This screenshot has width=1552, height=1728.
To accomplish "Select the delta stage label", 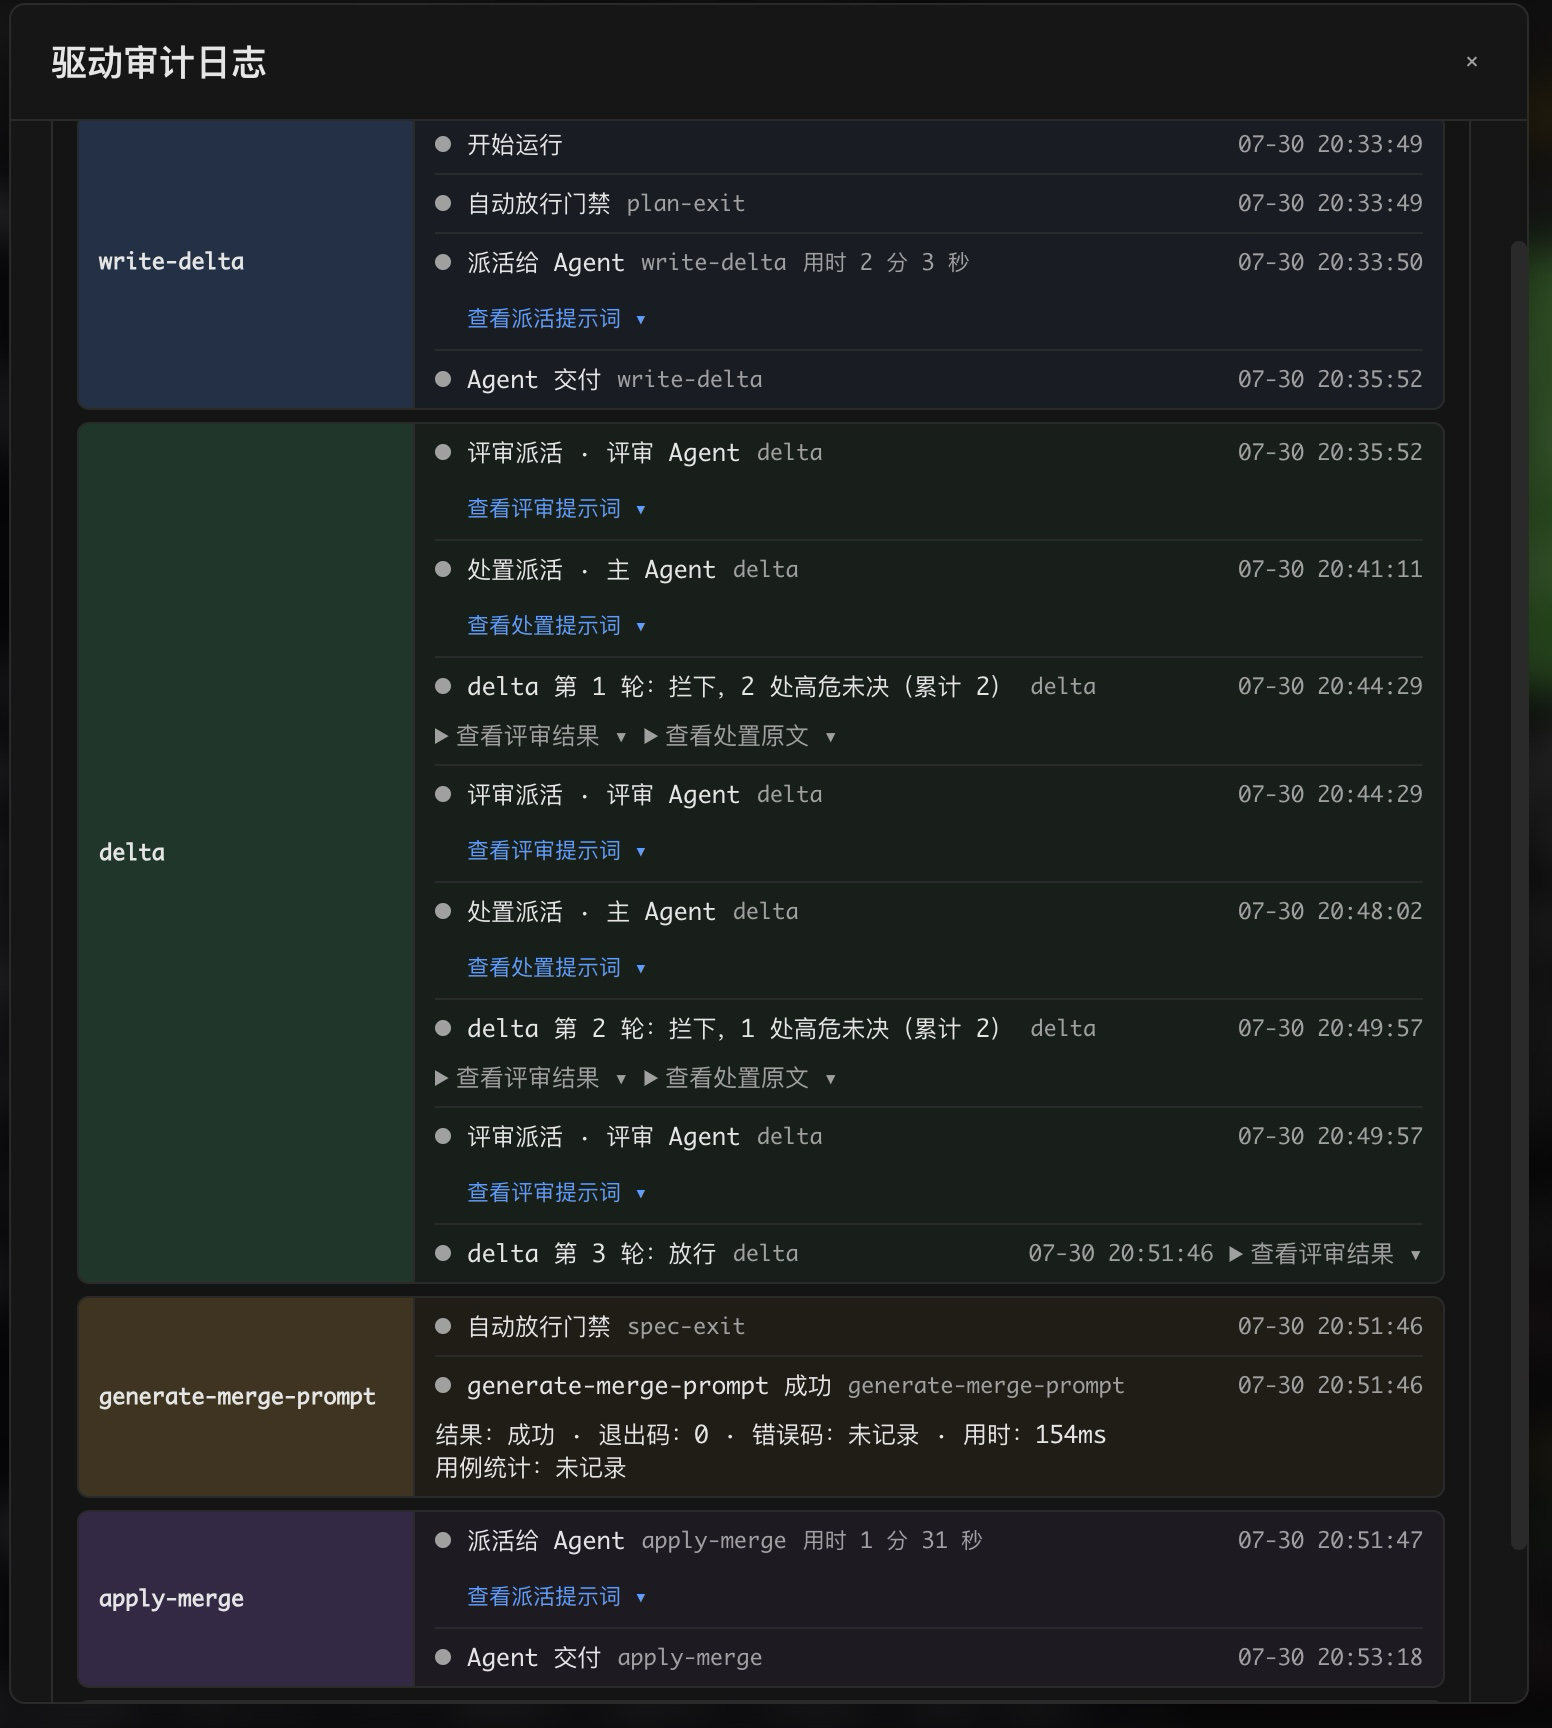I will 132,852.
